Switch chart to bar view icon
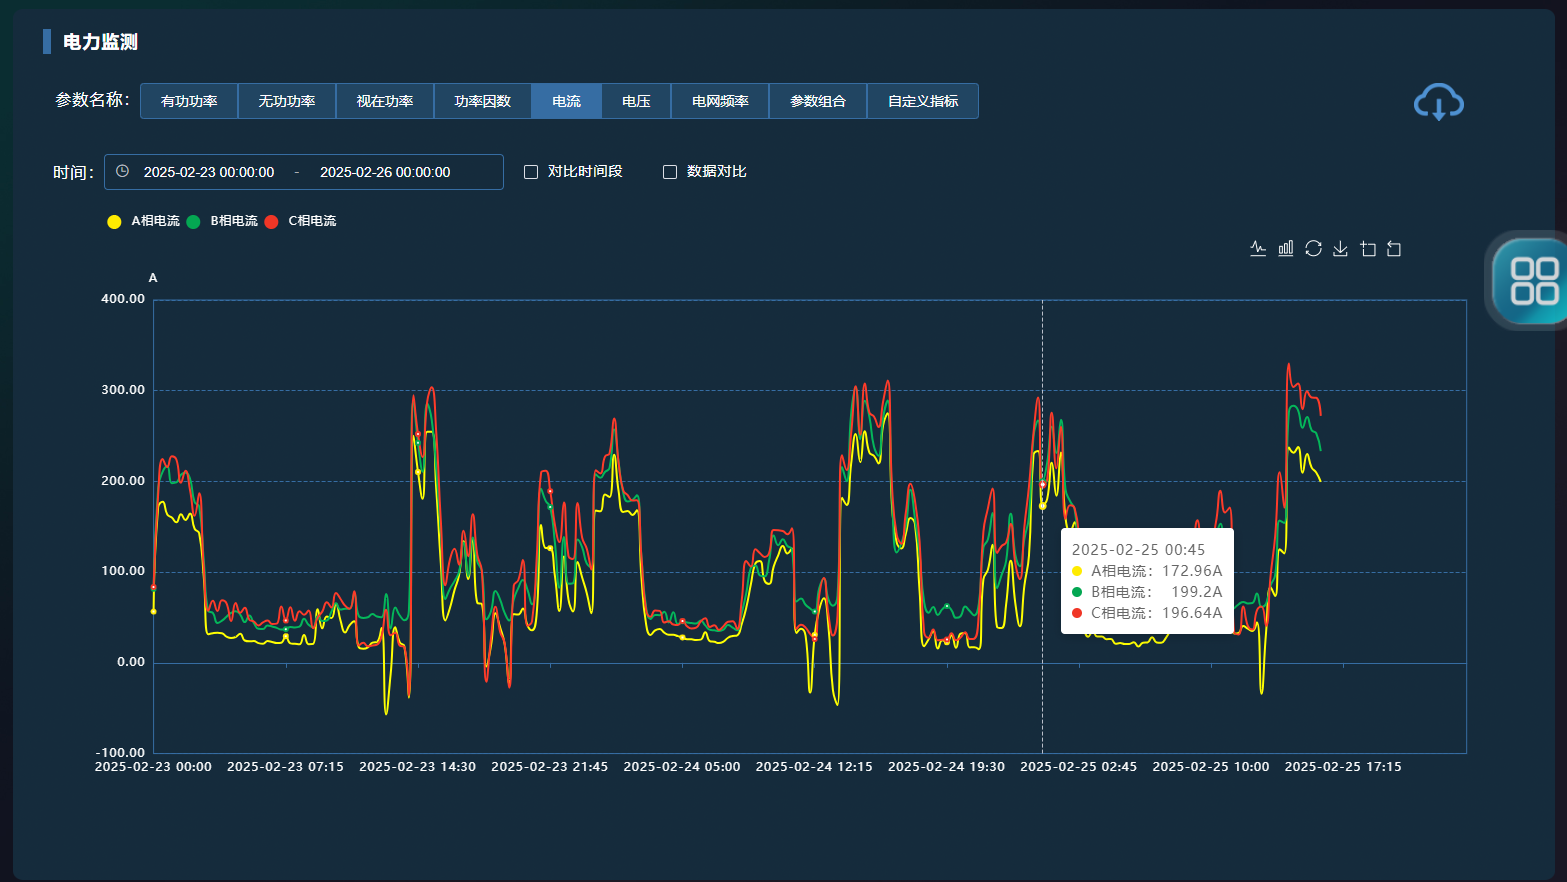Viewport: 1567px width, 882px height. [x=1286, y=249]
